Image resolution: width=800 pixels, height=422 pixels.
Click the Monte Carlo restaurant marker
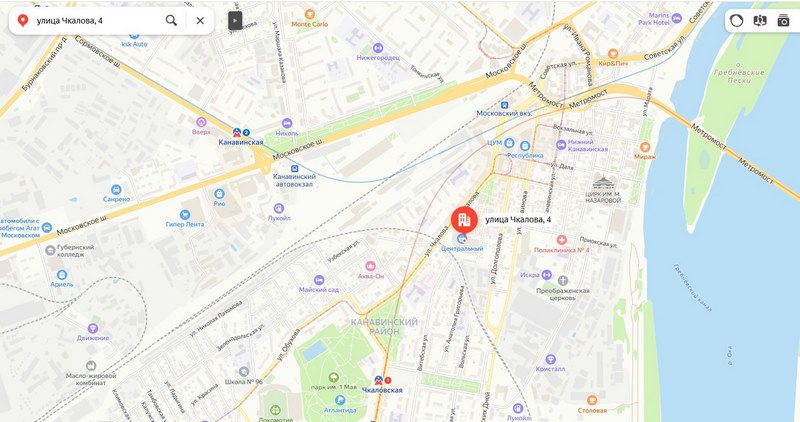tap(310, 14)
